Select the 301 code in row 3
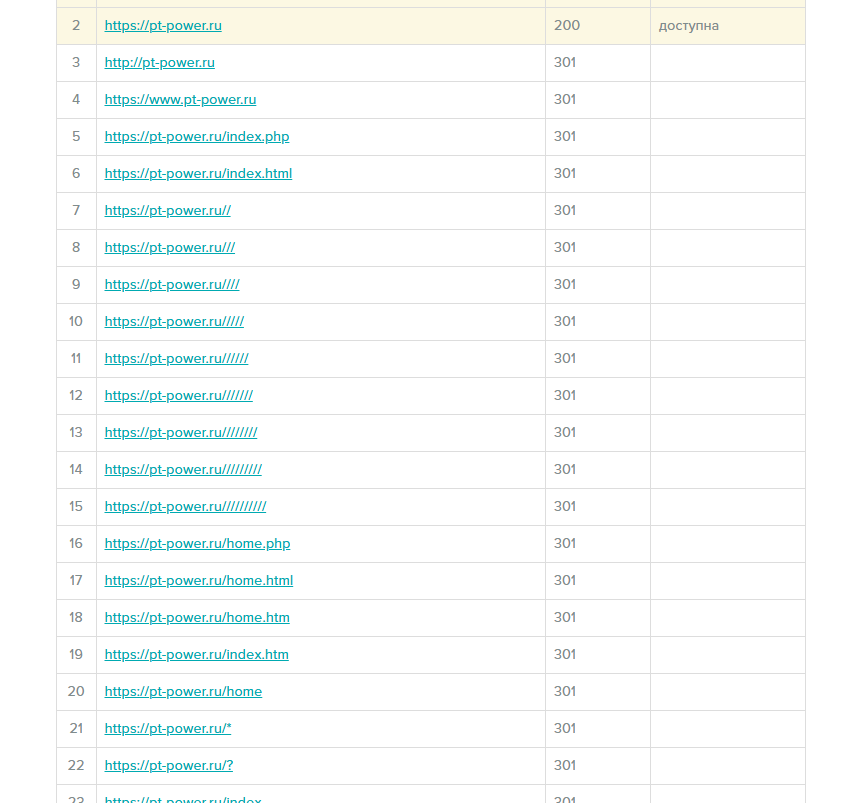Screen dimensions: 846x803 coord(565,63)
